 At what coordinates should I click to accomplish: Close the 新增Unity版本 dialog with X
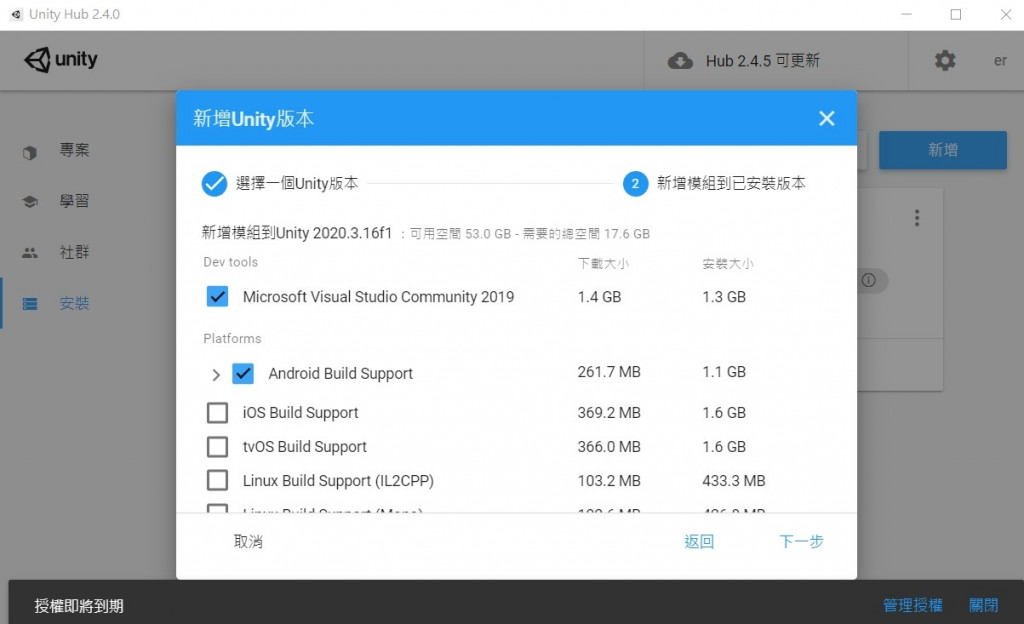827,118
